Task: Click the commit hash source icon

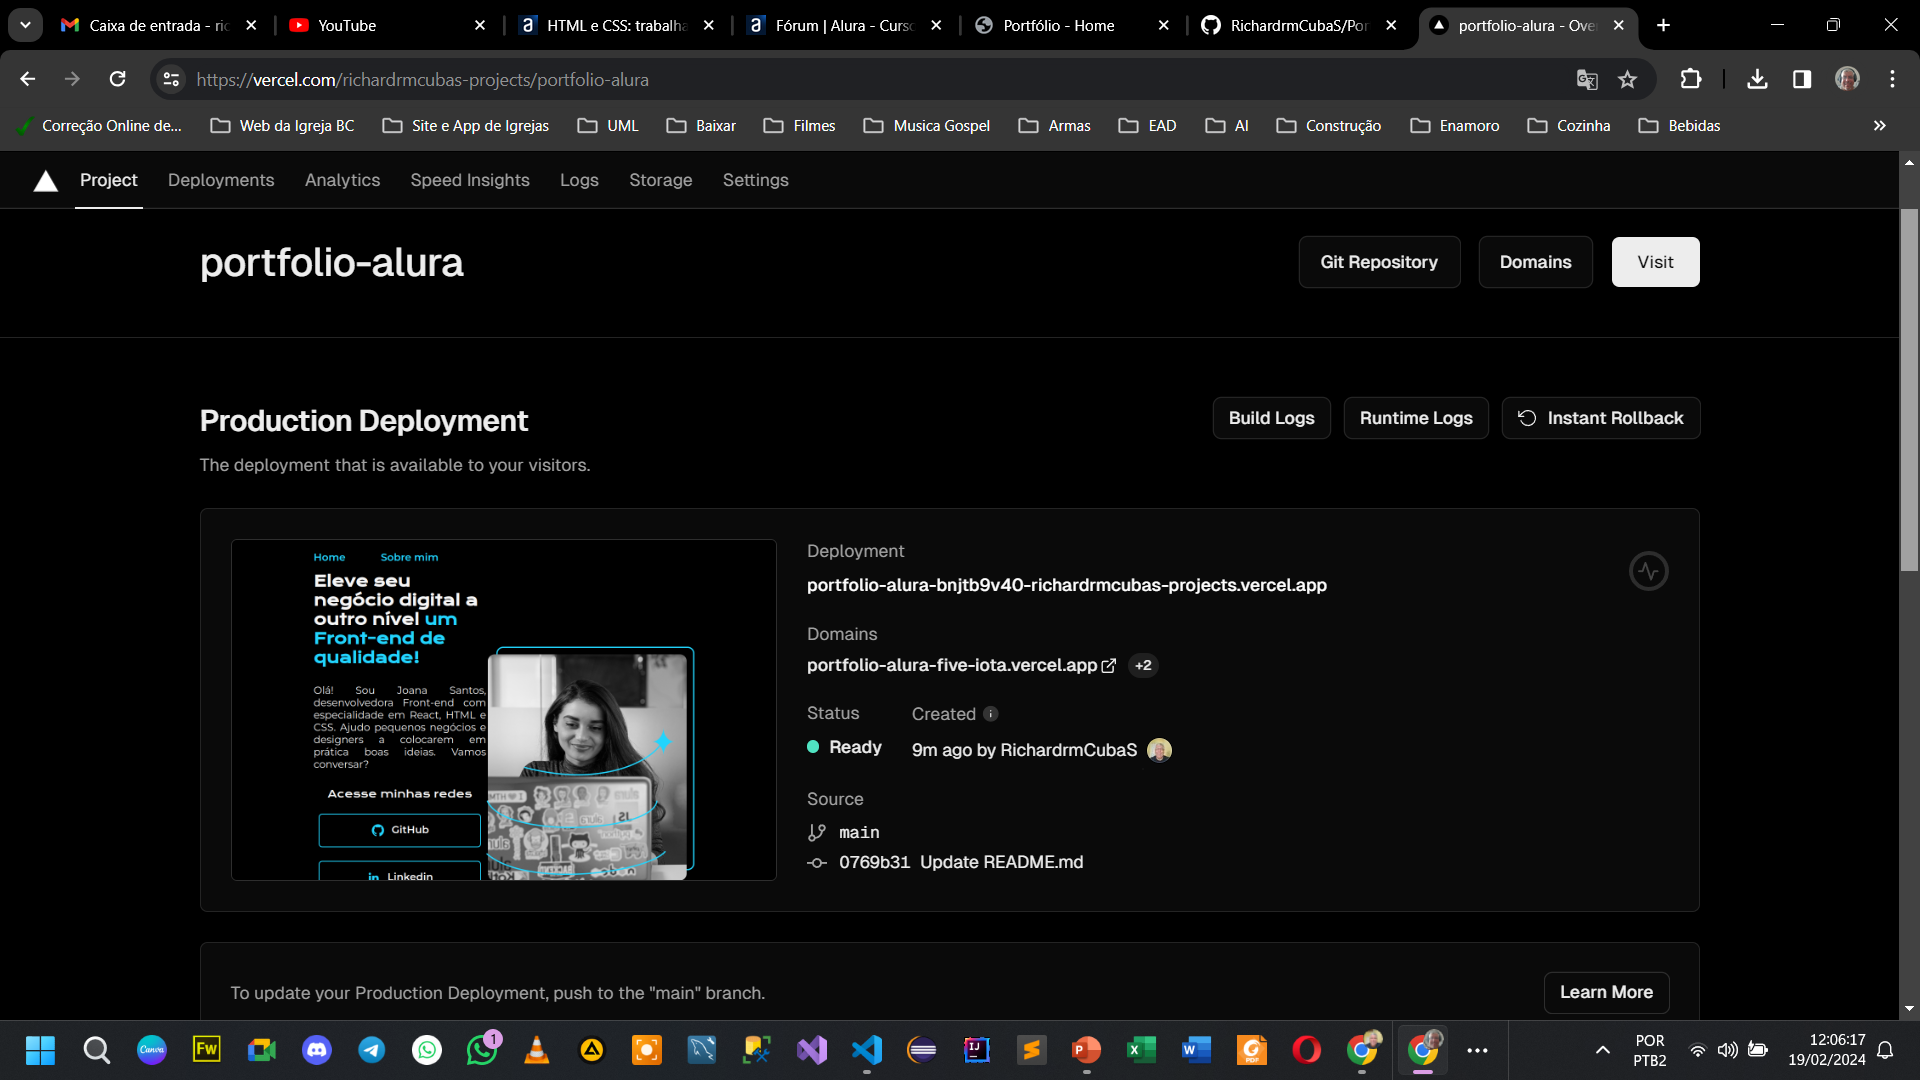Action: [x=815, y=862]
